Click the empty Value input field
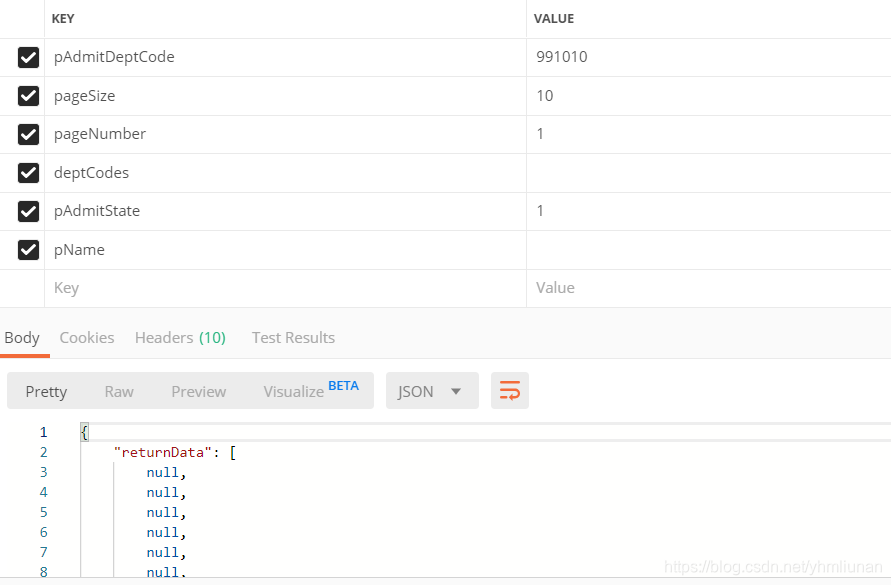Image resolution: width=891 pixels, height=585 pixels. click(x=709, y=288)
